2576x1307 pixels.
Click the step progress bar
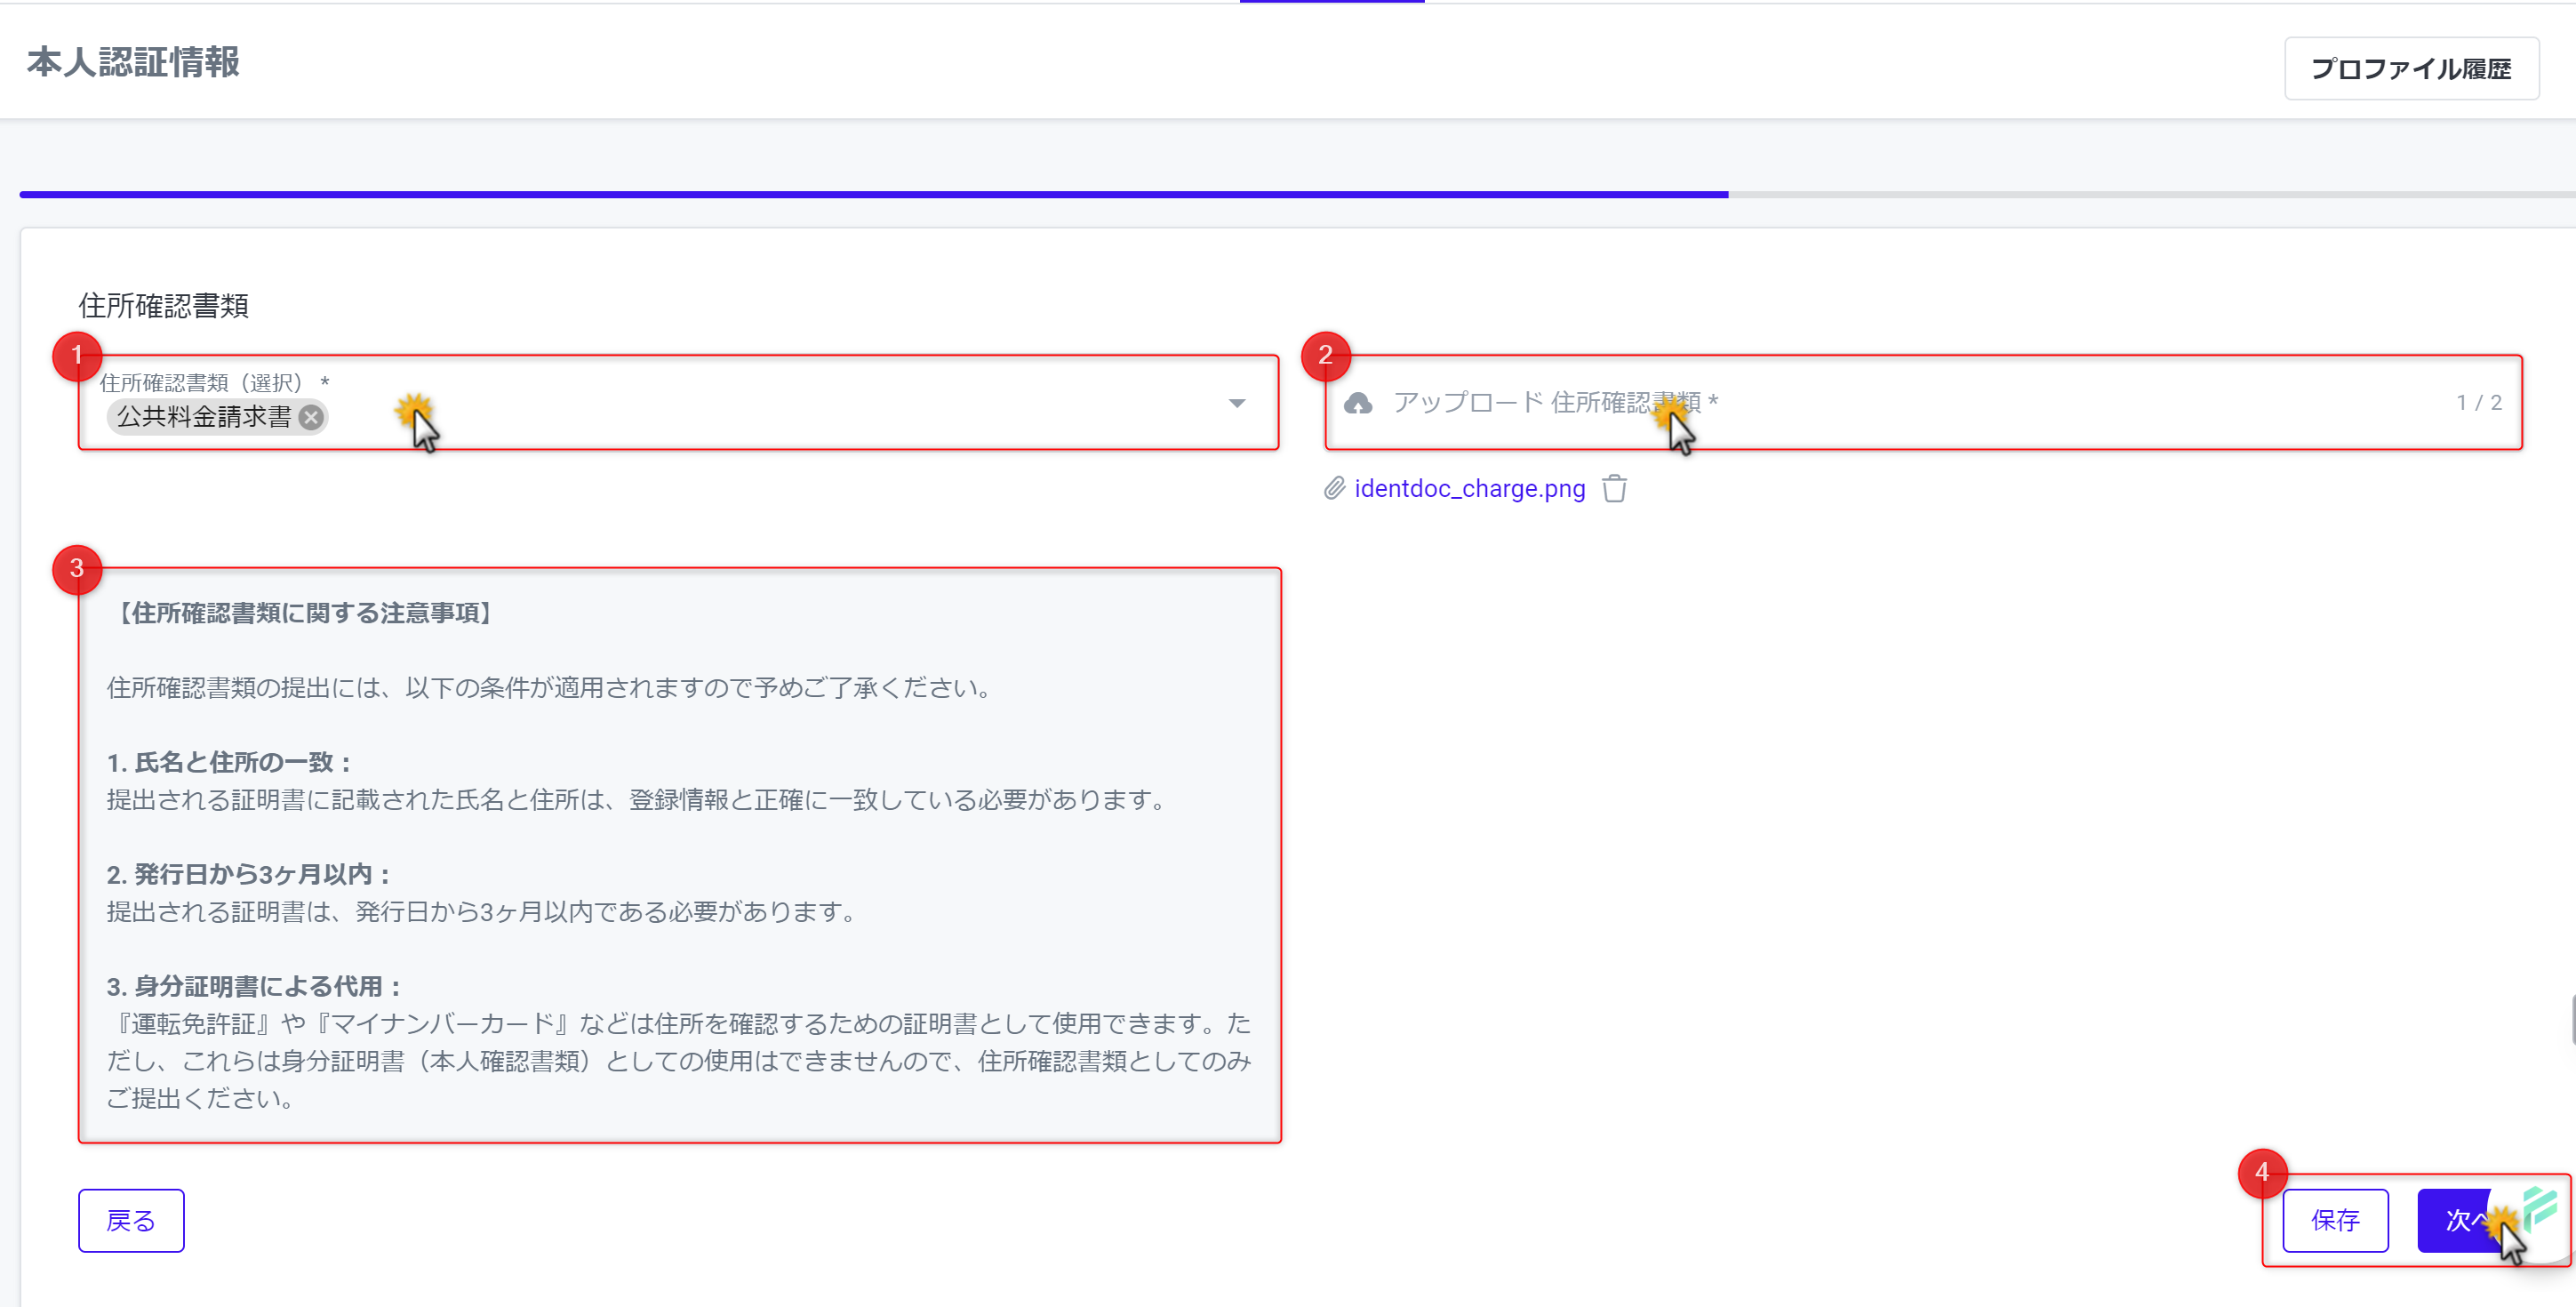[1297, 194]
